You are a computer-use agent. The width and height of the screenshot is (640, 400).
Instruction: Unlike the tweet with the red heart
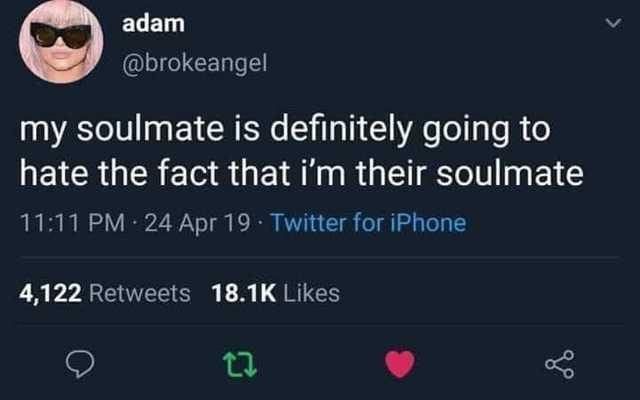click(401, 366)
